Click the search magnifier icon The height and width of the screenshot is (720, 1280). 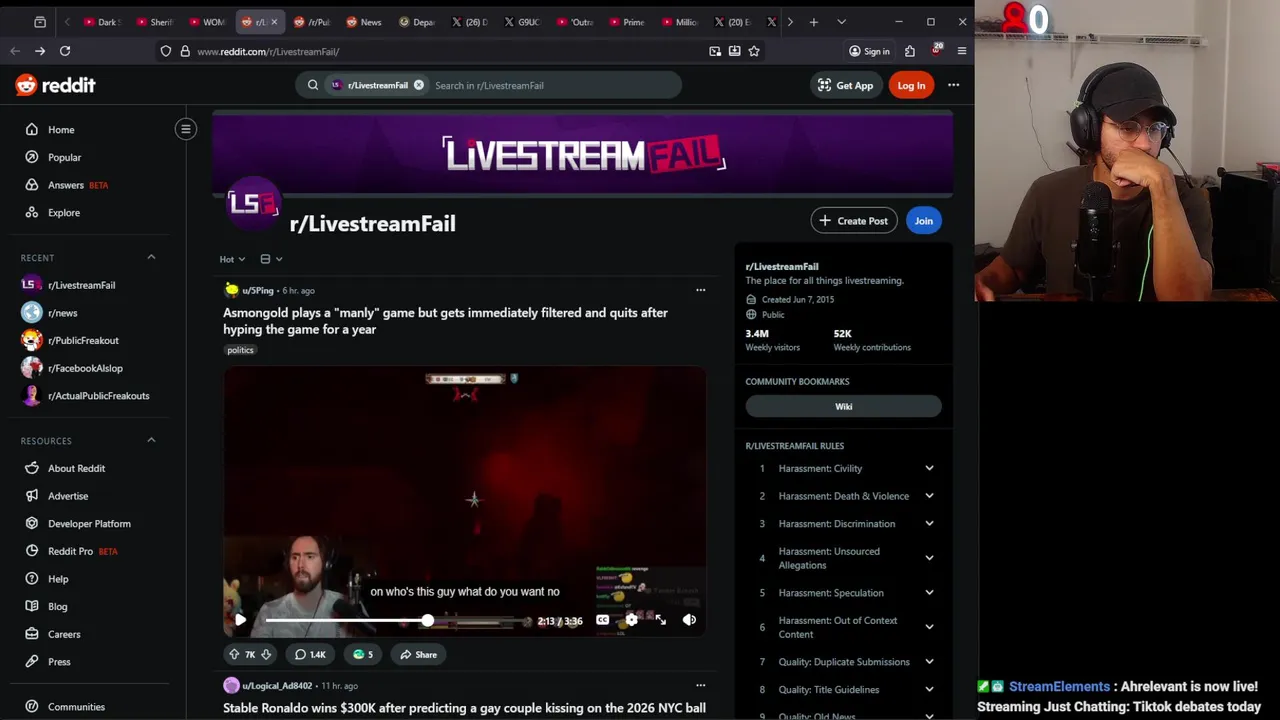313,85
